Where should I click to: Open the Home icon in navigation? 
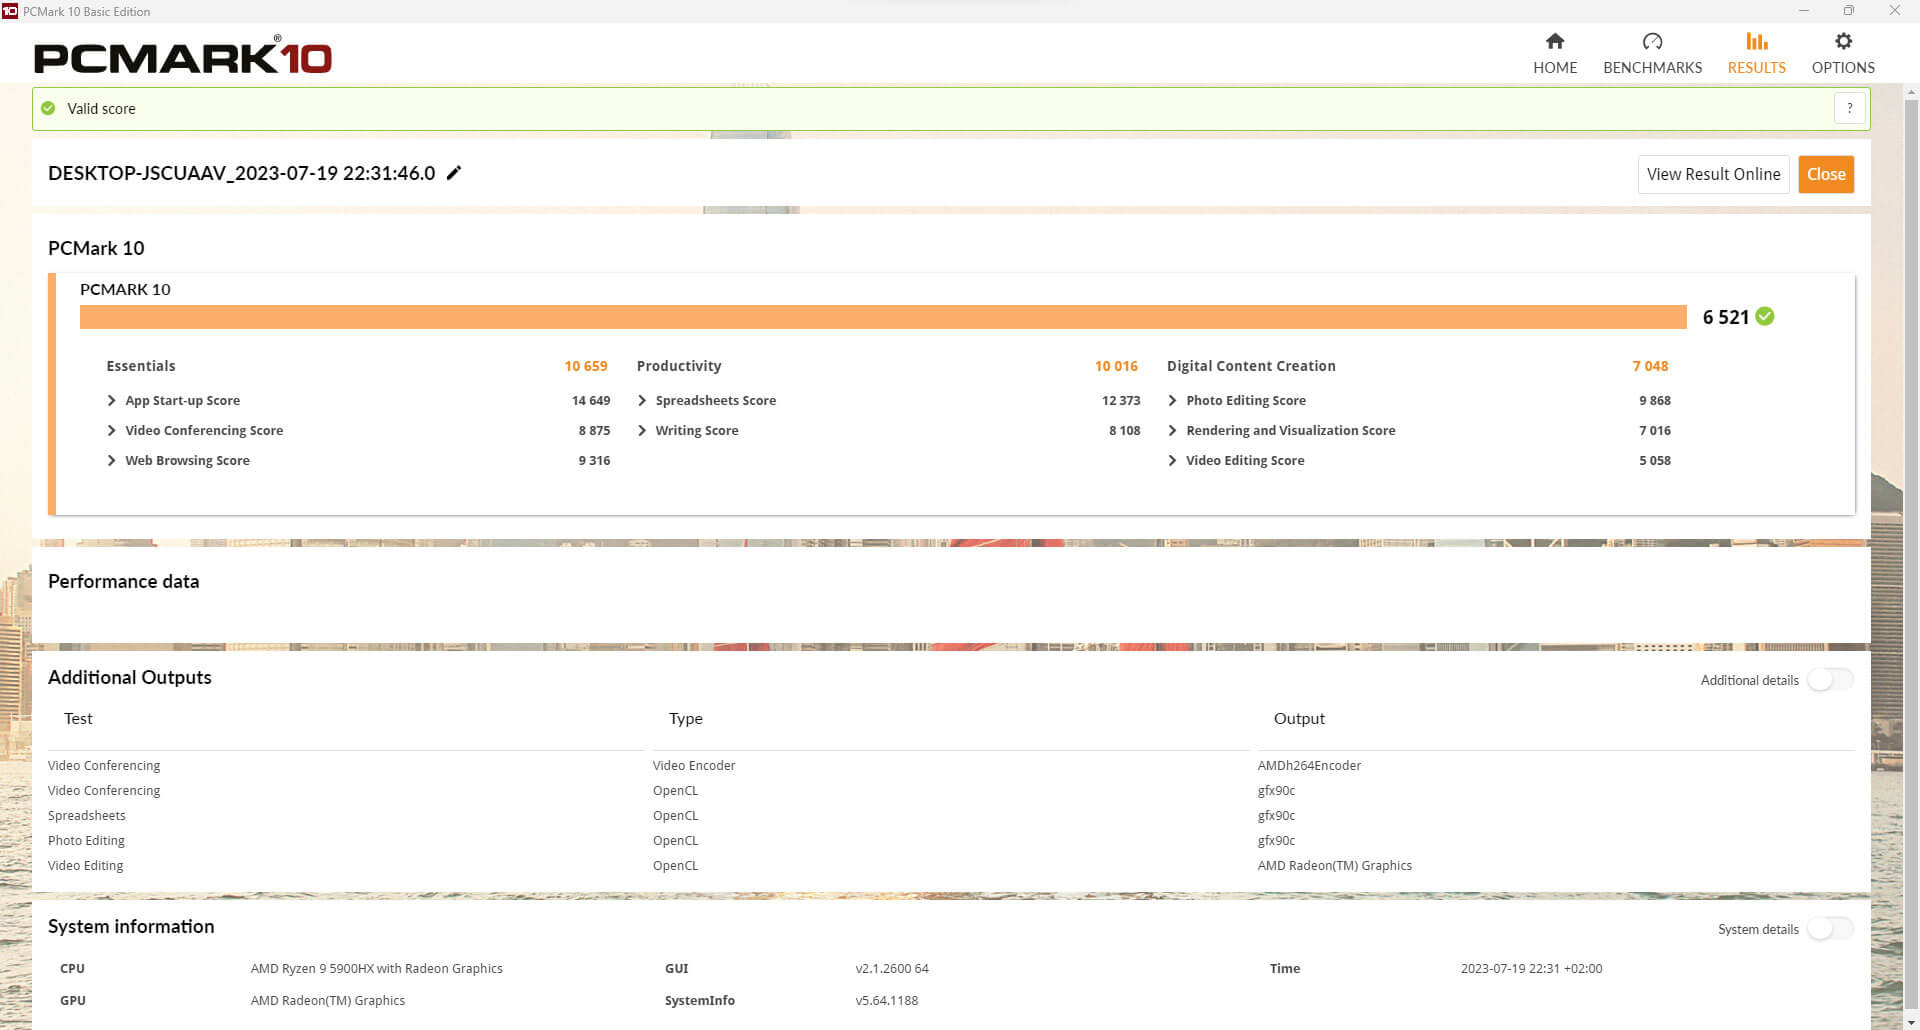click(x=1554, y=41)
